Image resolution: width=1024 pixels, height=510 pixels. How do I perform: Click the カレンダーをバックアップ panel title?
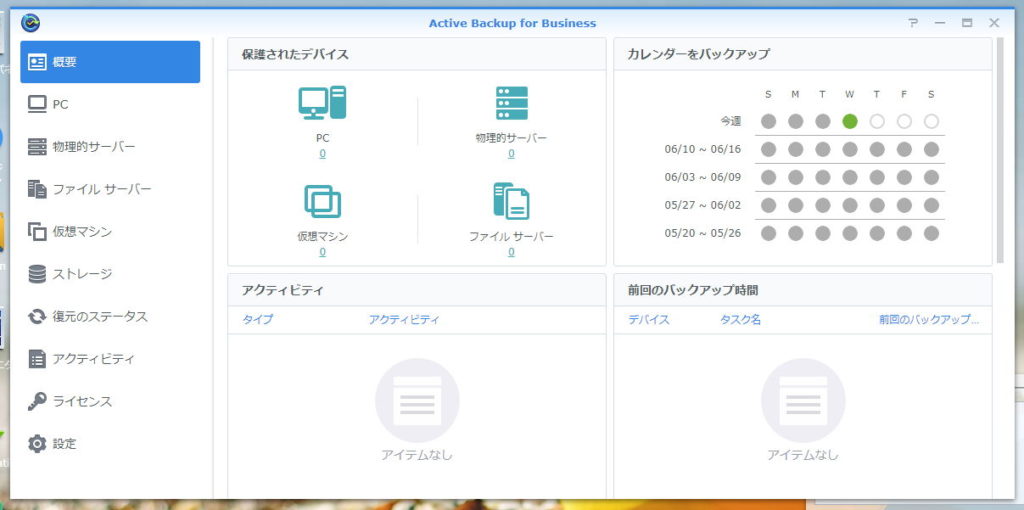click(698, 54)
